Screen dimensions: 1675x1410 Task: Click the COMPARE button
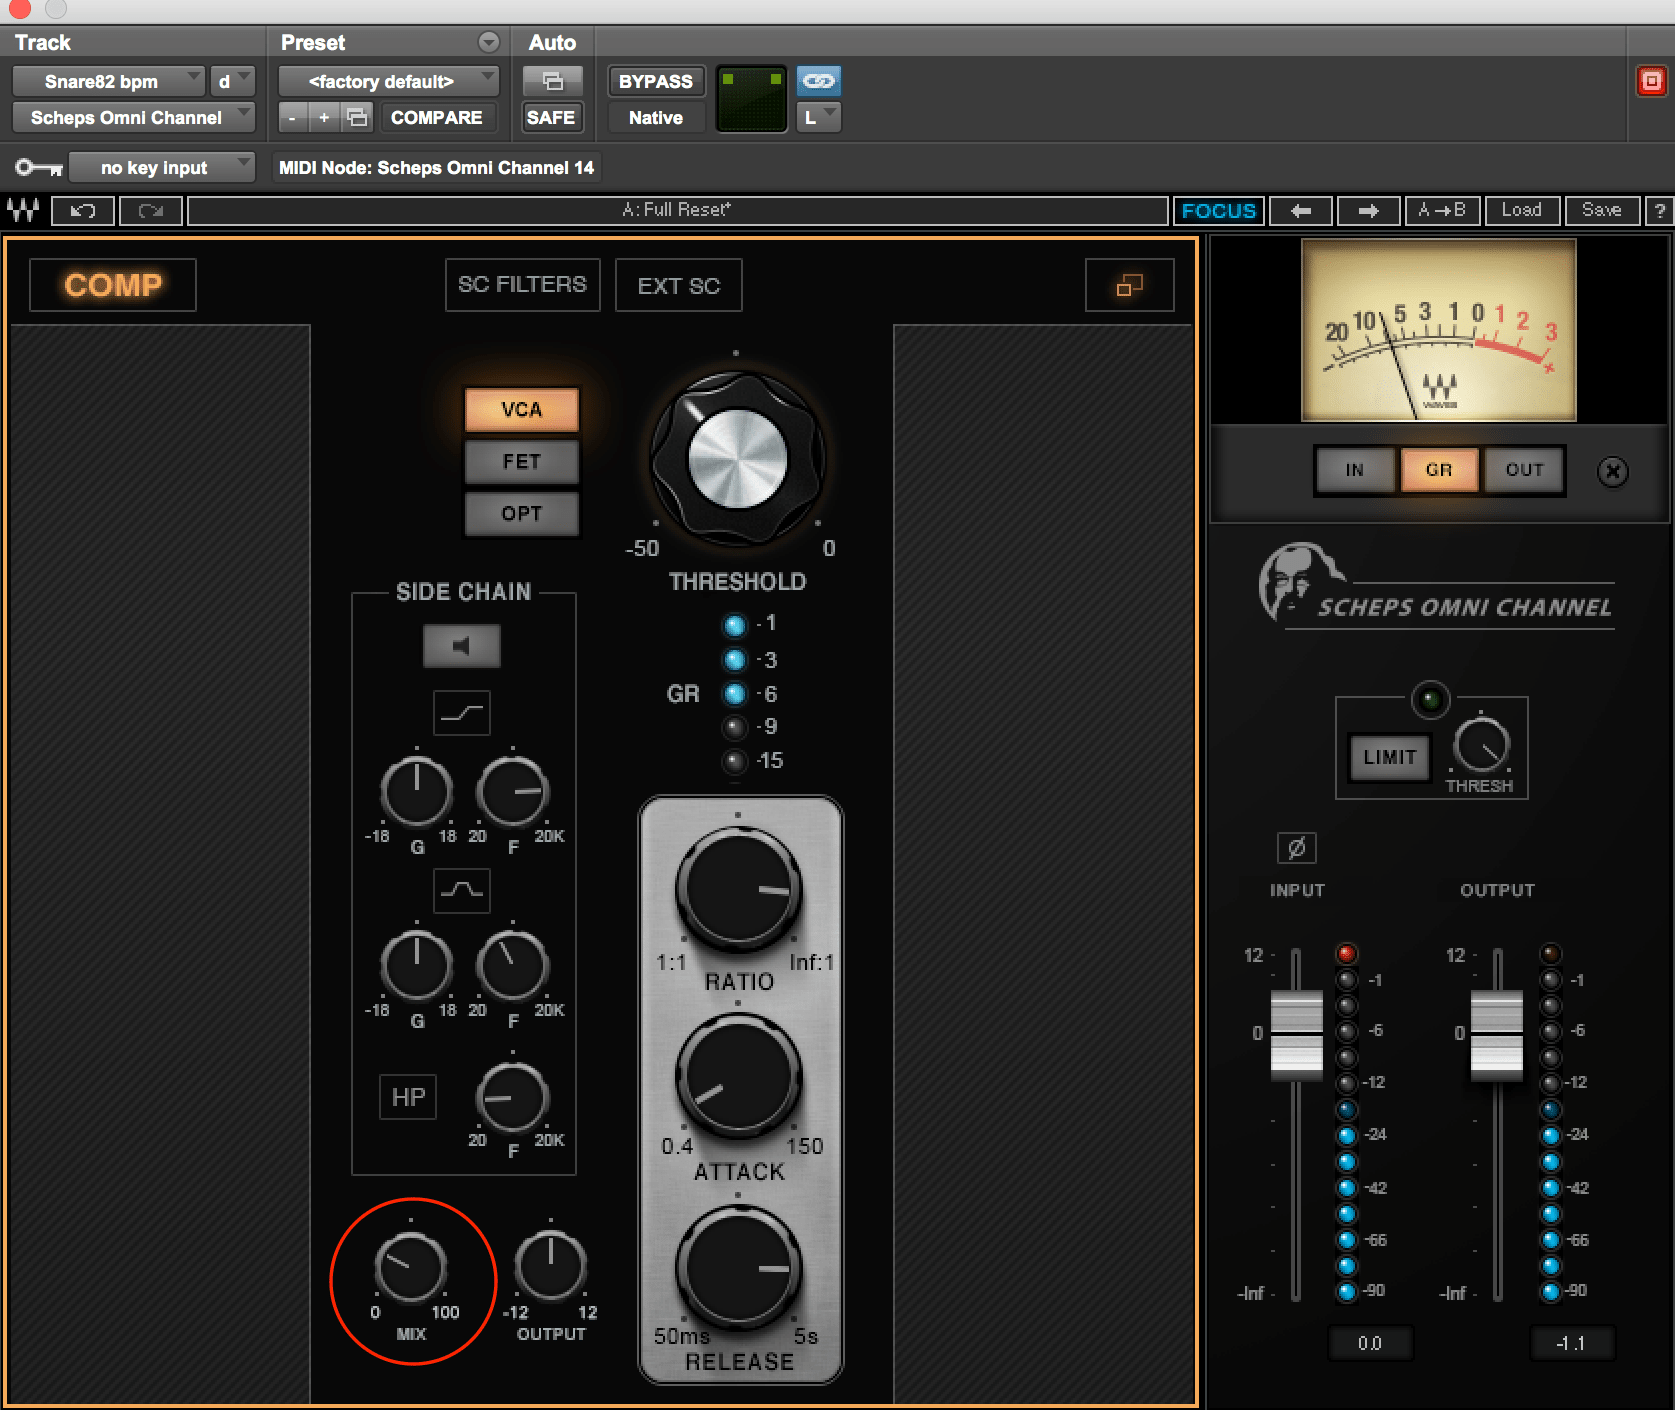point(436,117)
